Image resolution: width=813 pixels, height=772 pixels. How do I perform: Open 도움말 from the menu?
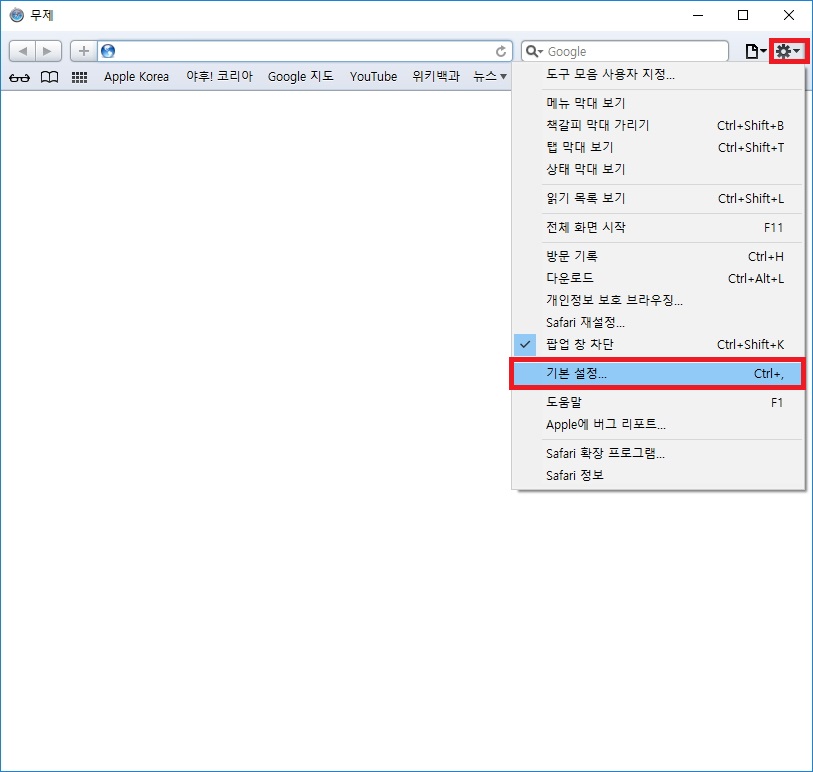(x=658, y=402)
